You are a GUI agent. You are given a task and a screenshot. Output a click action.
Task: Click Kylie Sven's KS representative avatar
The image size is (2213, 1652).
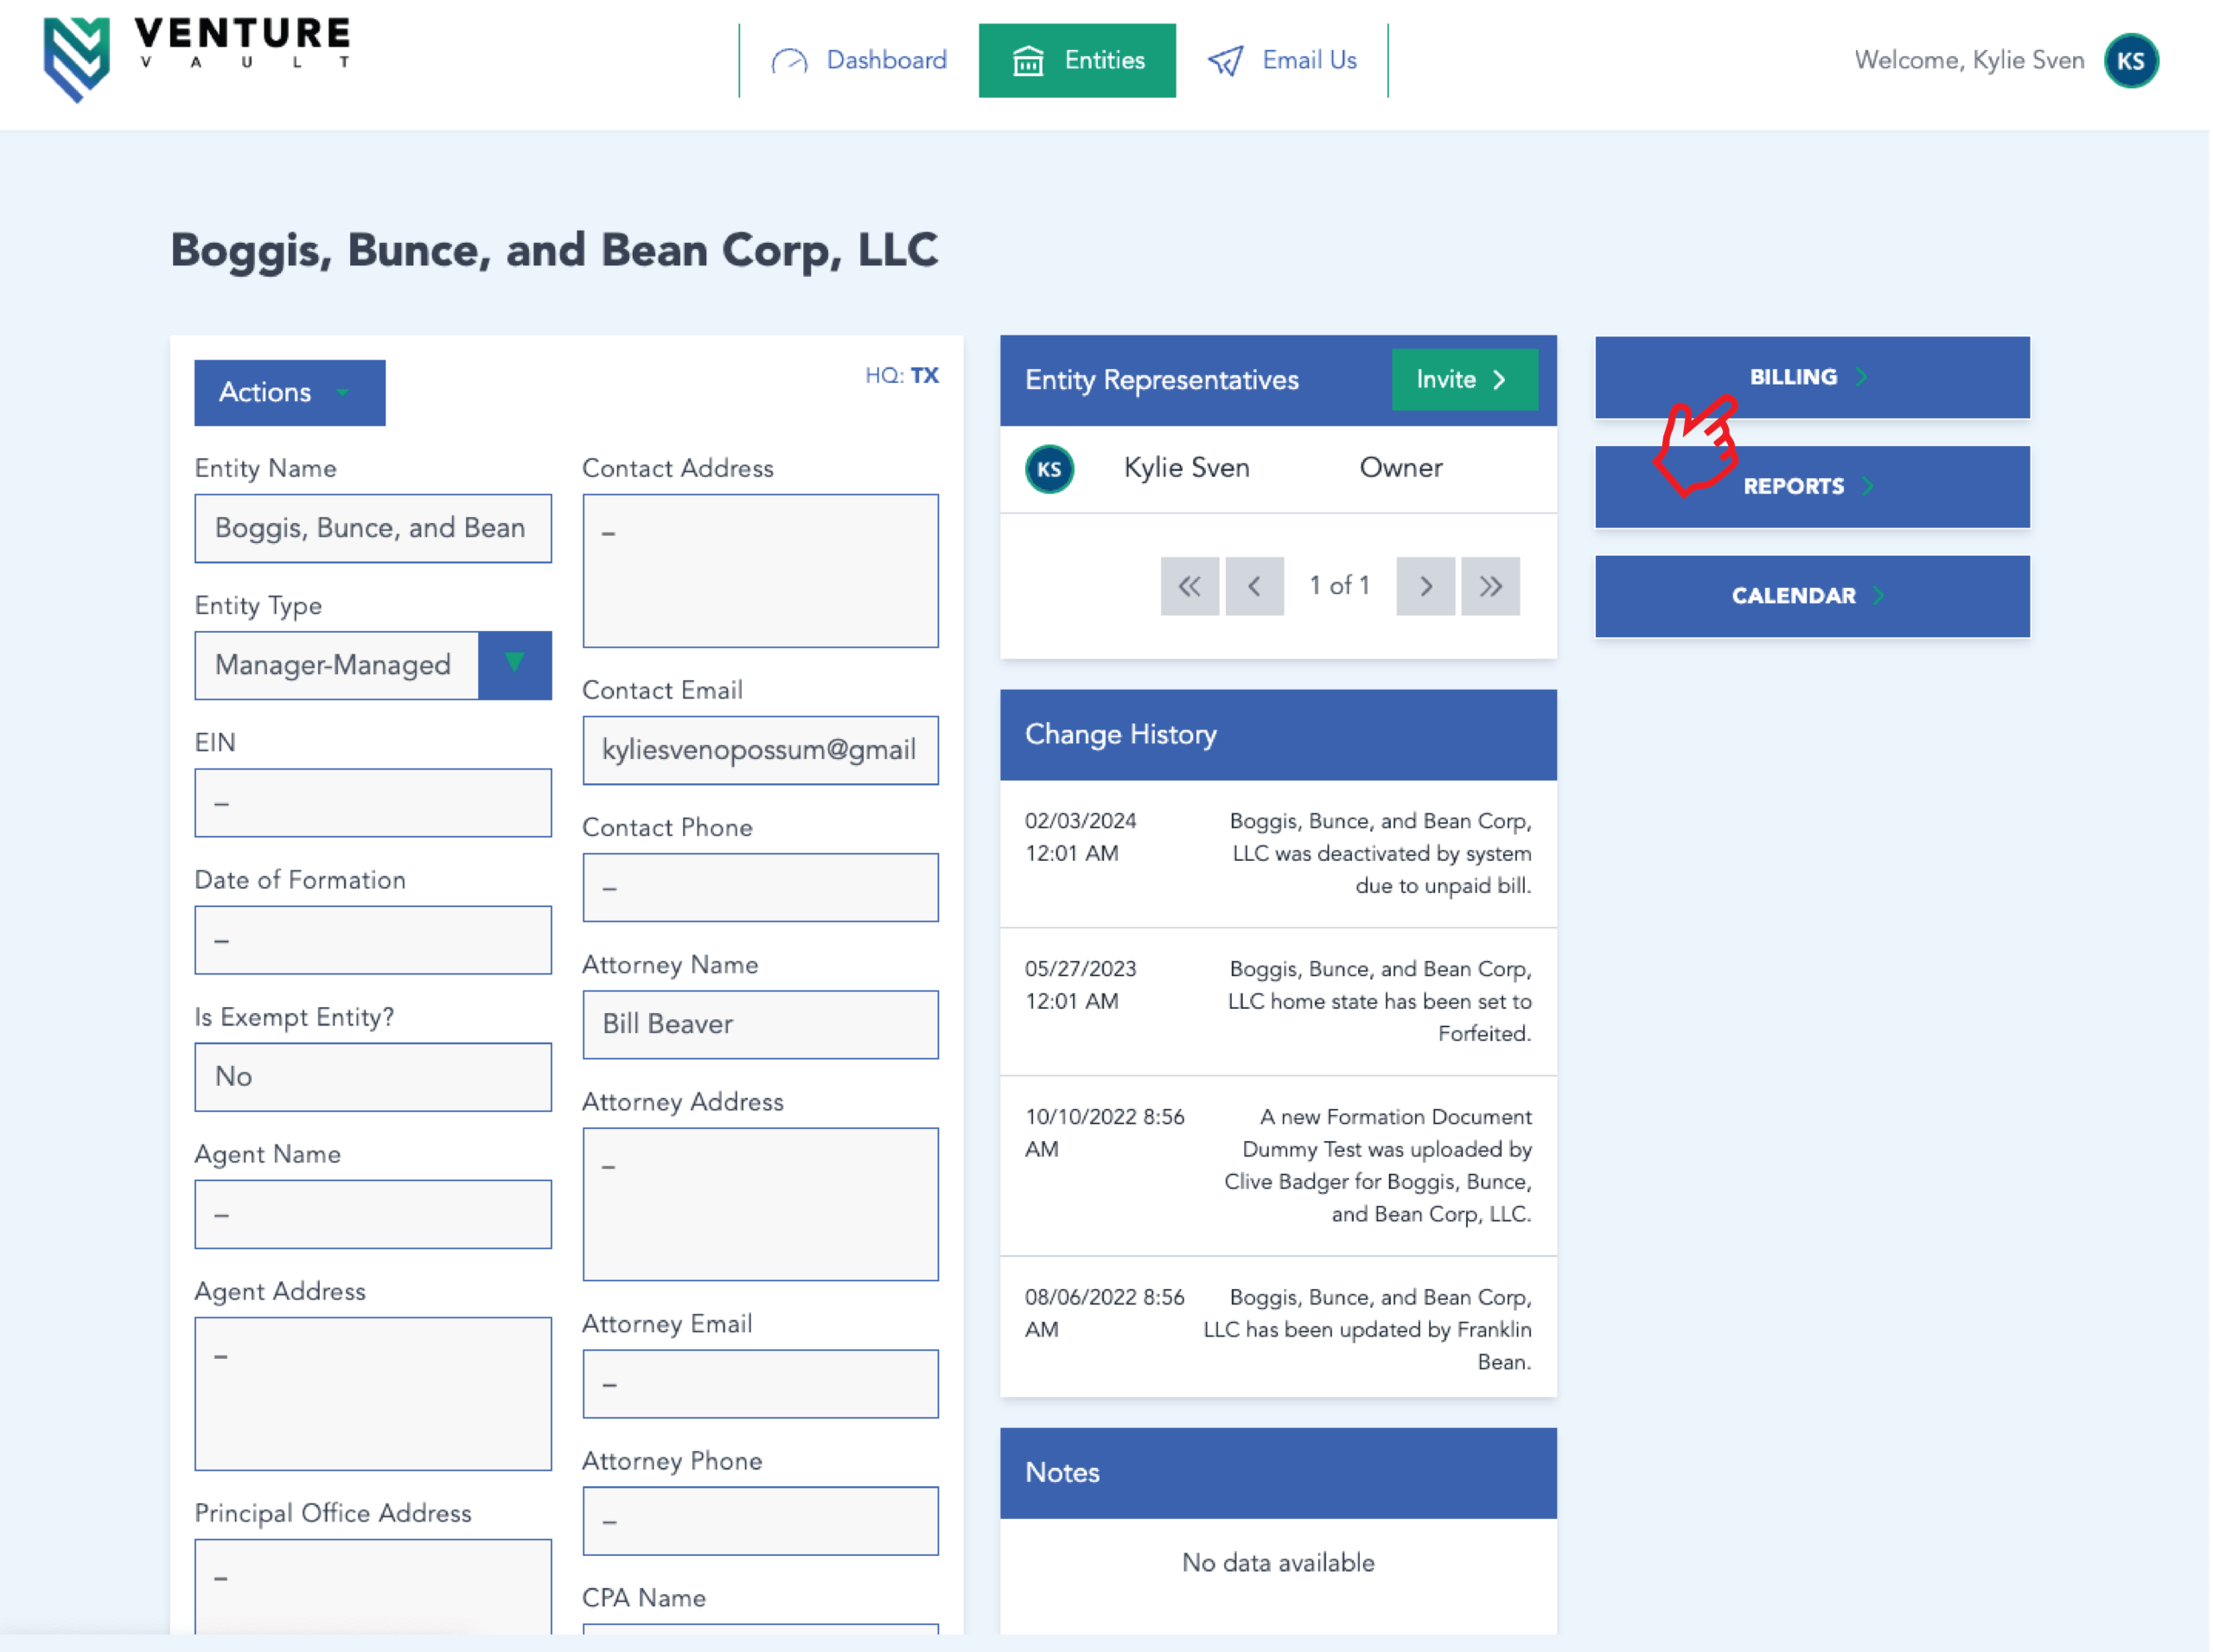tap(1049, 469)
